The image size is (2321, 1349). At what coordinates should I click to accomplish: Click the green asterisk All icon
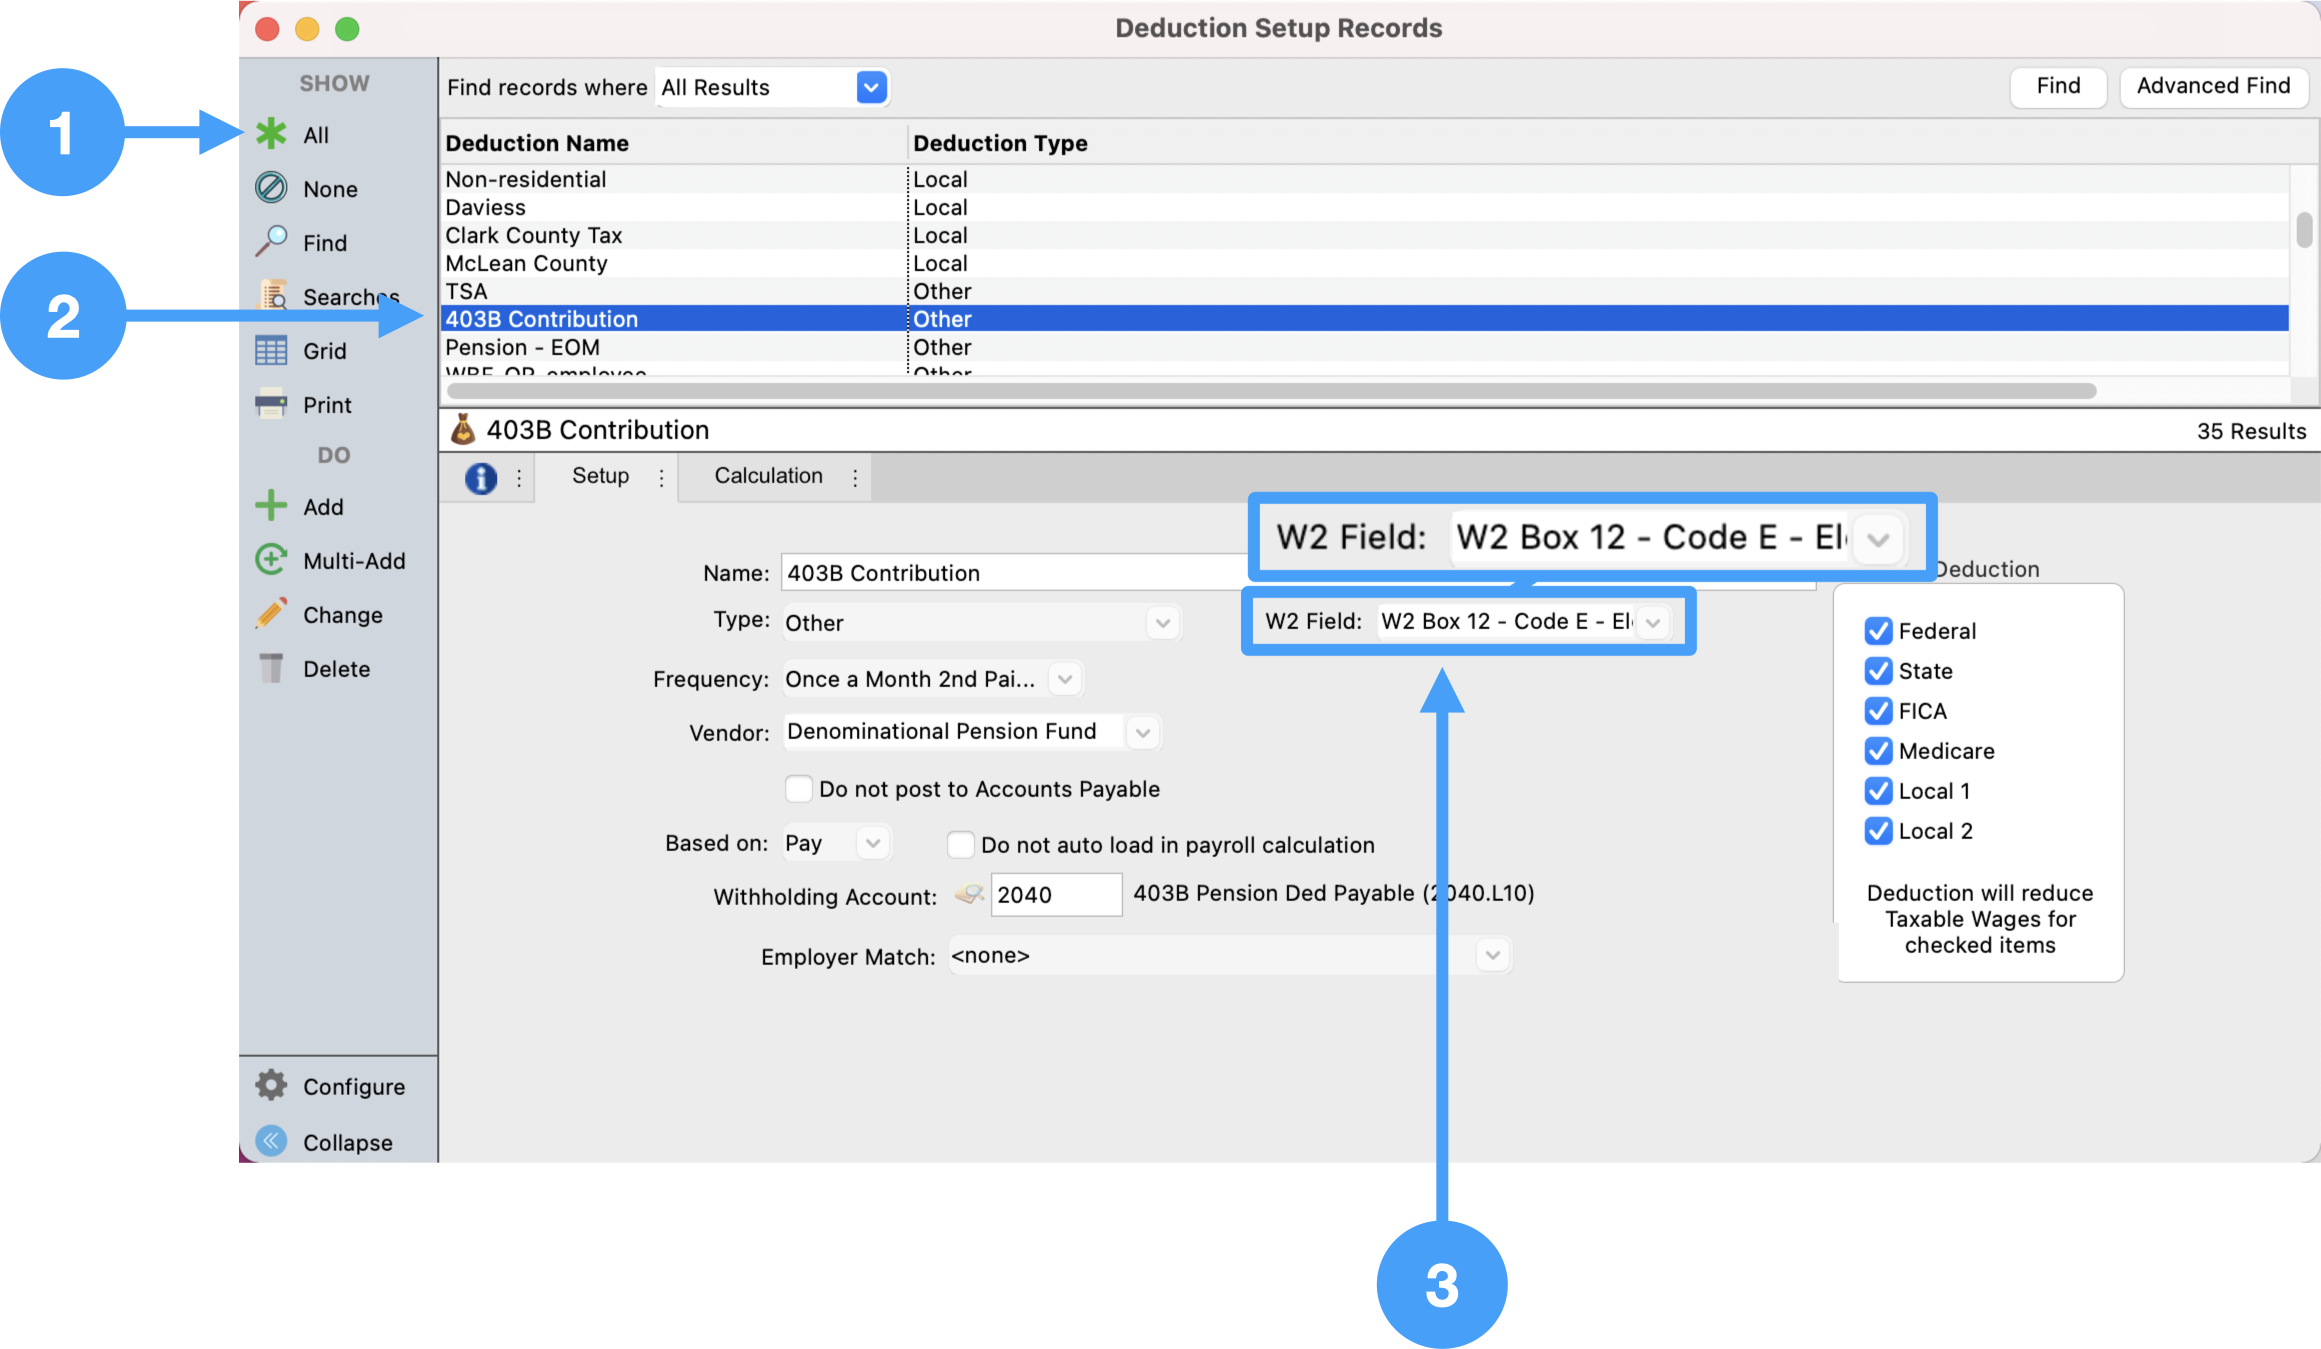271,134
